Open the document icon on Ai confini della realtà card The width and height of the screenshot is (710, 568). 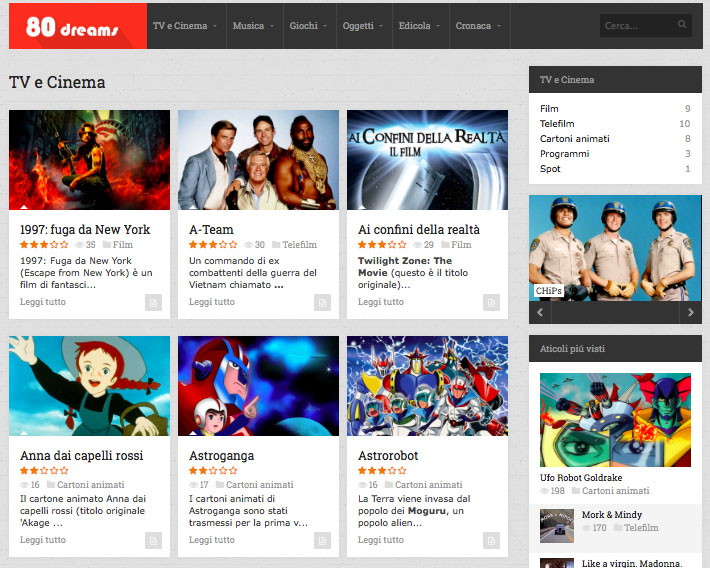(491, 303)
